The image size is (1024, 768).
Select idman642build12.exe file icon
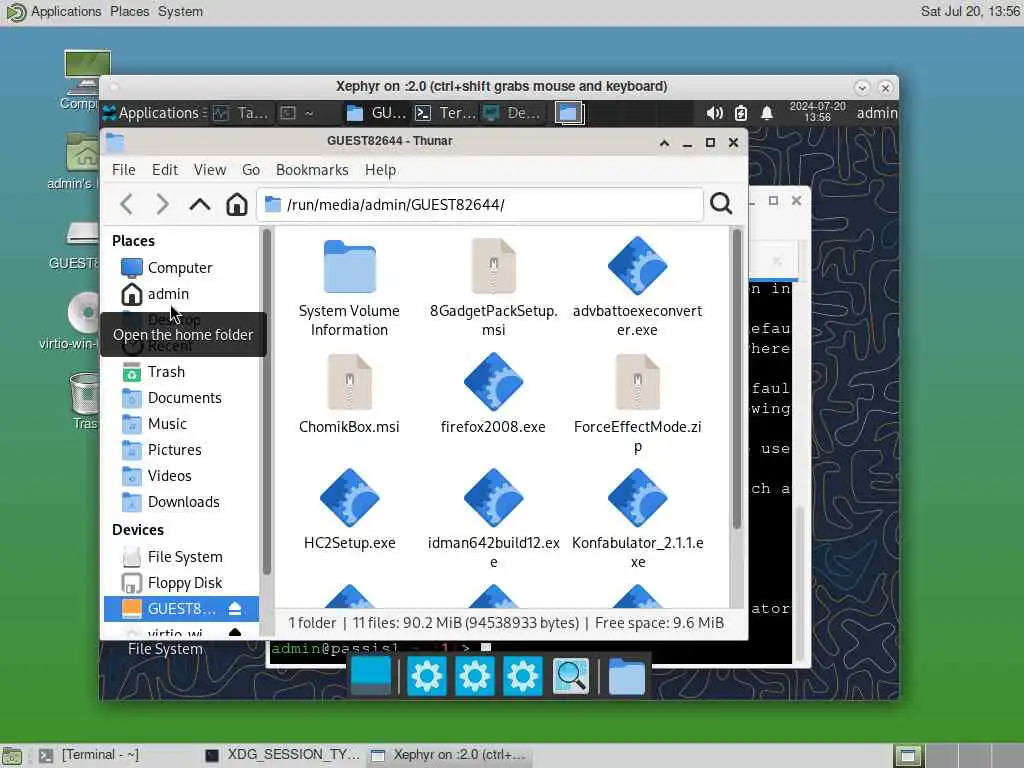coord(494,498)
